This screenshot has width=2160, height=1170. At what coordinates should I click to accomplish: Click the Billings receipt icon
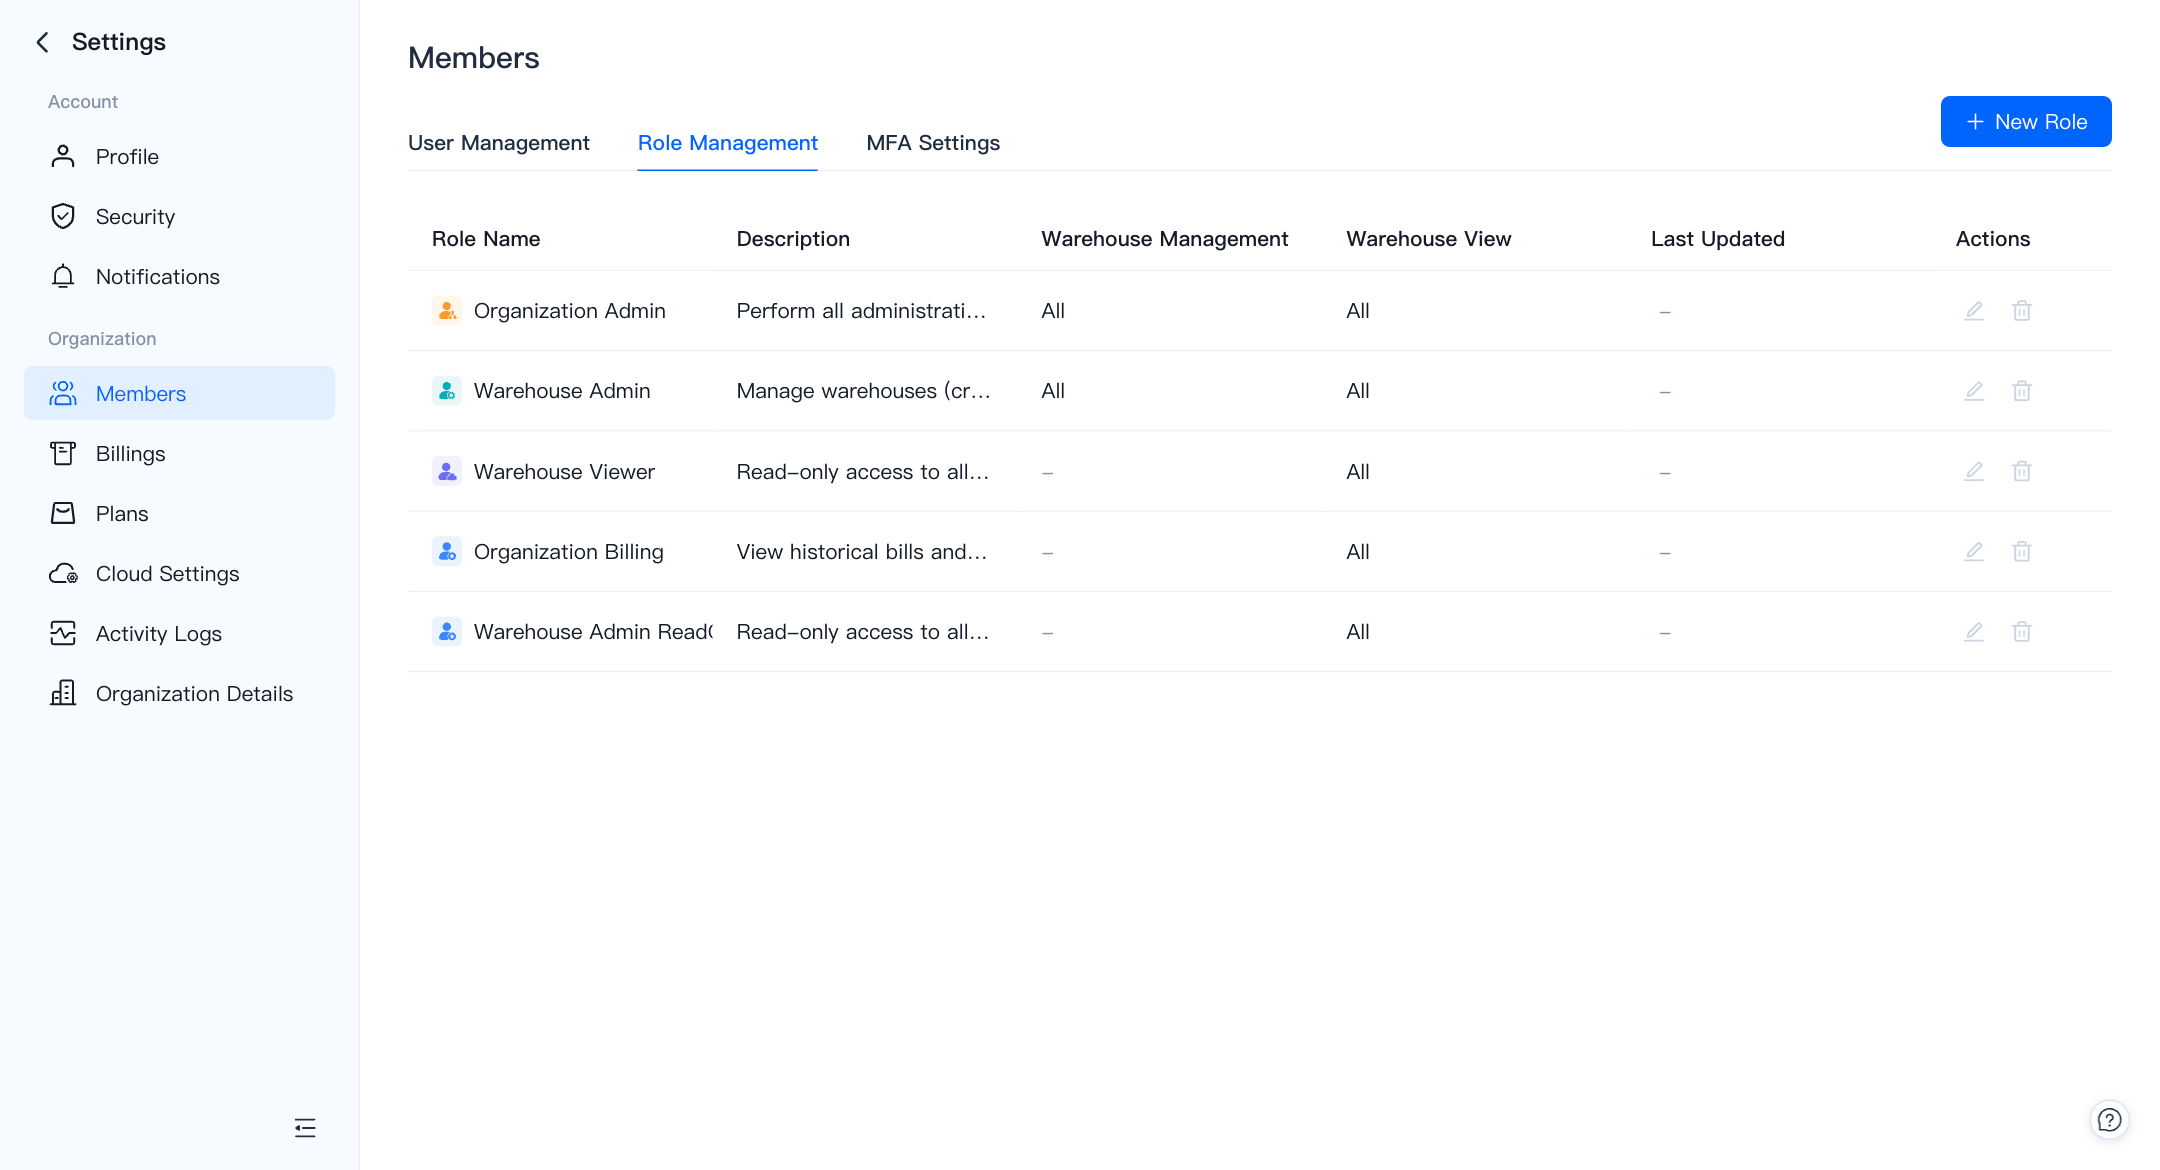tap(63, 453)
